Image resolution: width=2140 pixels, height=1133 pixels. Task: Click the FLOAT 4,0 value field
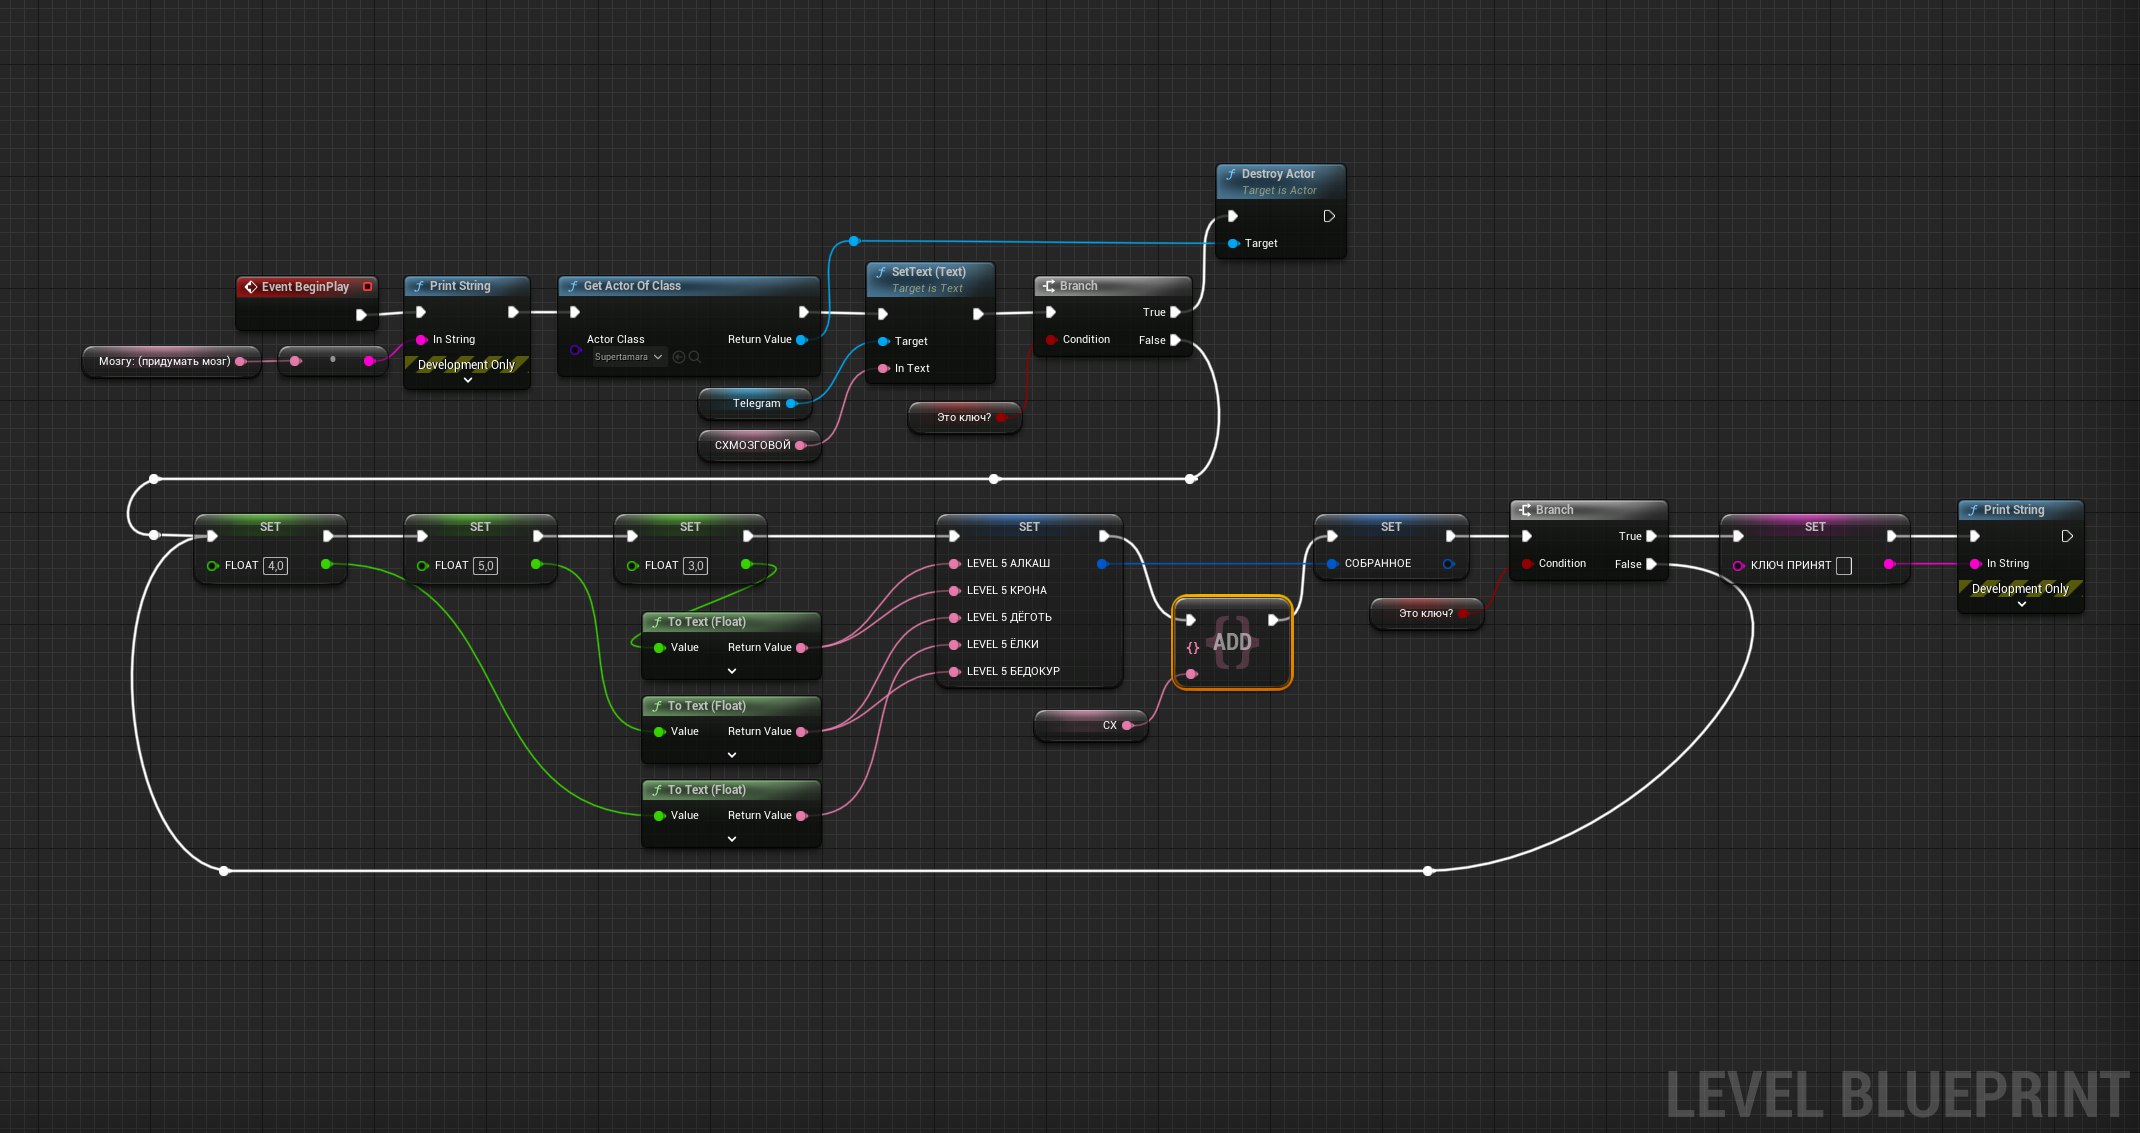pyautogui.click(x=276, y=566)
